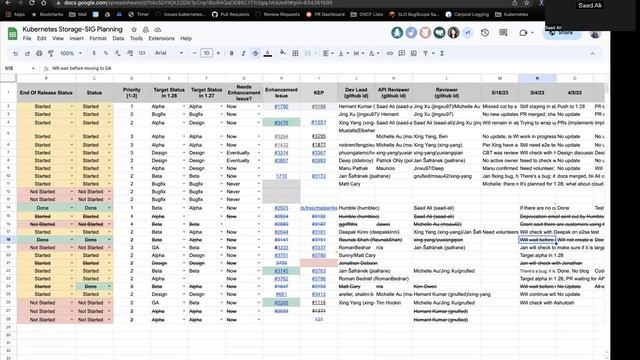Image resolution: width=640 pixels, height=360 pixels.
Task: Format the cell as percent
Action: point(106,53)
